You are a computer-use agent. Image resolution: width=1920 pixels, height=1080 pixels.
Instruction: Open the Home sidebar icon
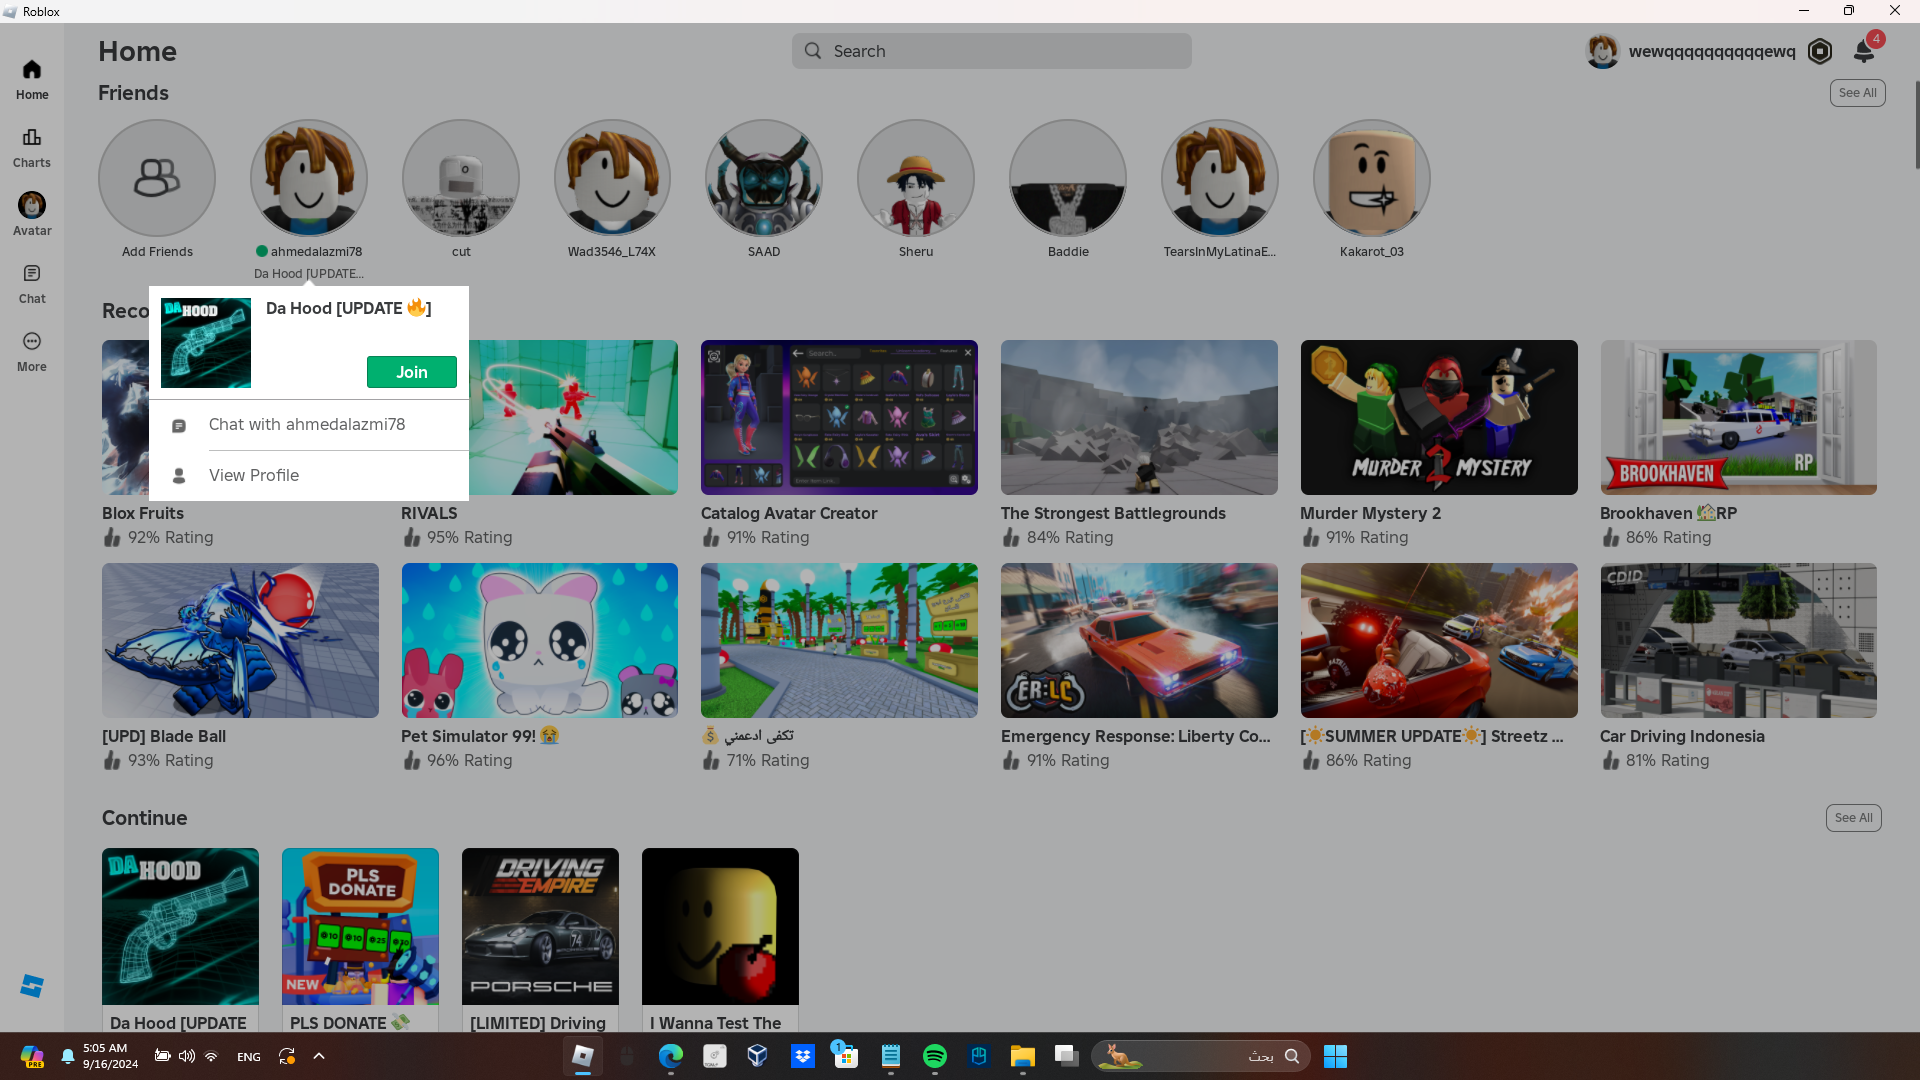pyautogui.click(x=32, y=79)
